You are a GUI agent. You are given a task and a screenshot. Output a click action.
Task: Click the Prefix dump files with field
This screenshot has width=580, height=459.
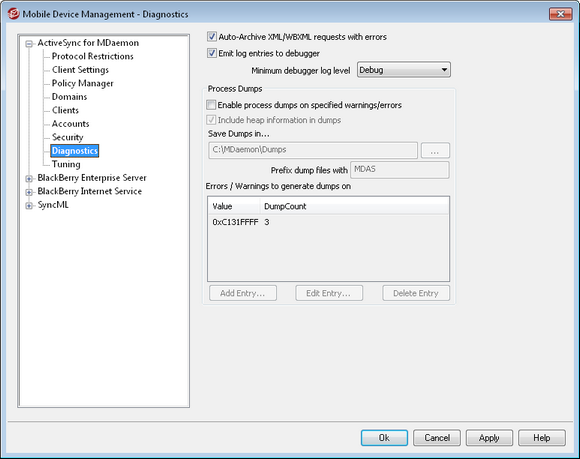[399, 170]
